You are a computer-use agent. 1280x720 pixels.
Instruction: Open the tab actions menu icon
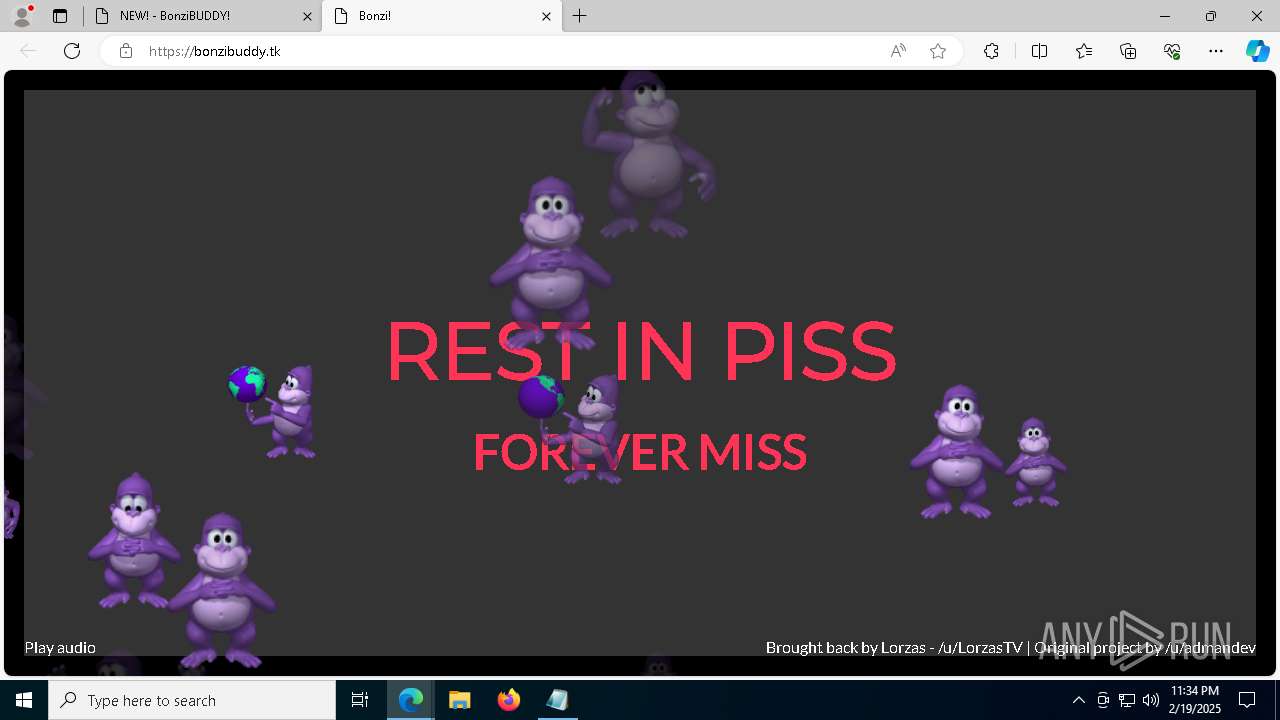60,16
